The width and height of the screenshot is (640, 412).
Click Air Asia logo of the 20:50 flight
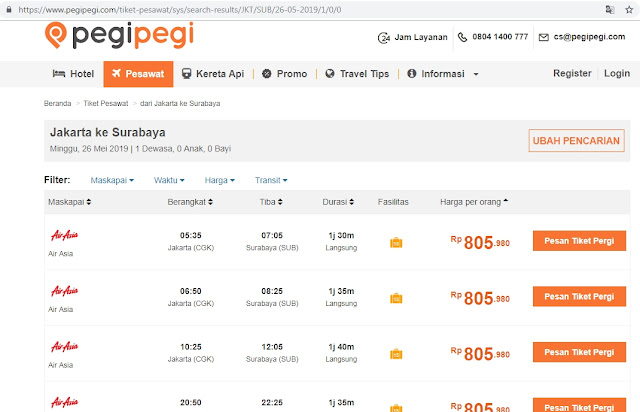[x=64, y=402]
